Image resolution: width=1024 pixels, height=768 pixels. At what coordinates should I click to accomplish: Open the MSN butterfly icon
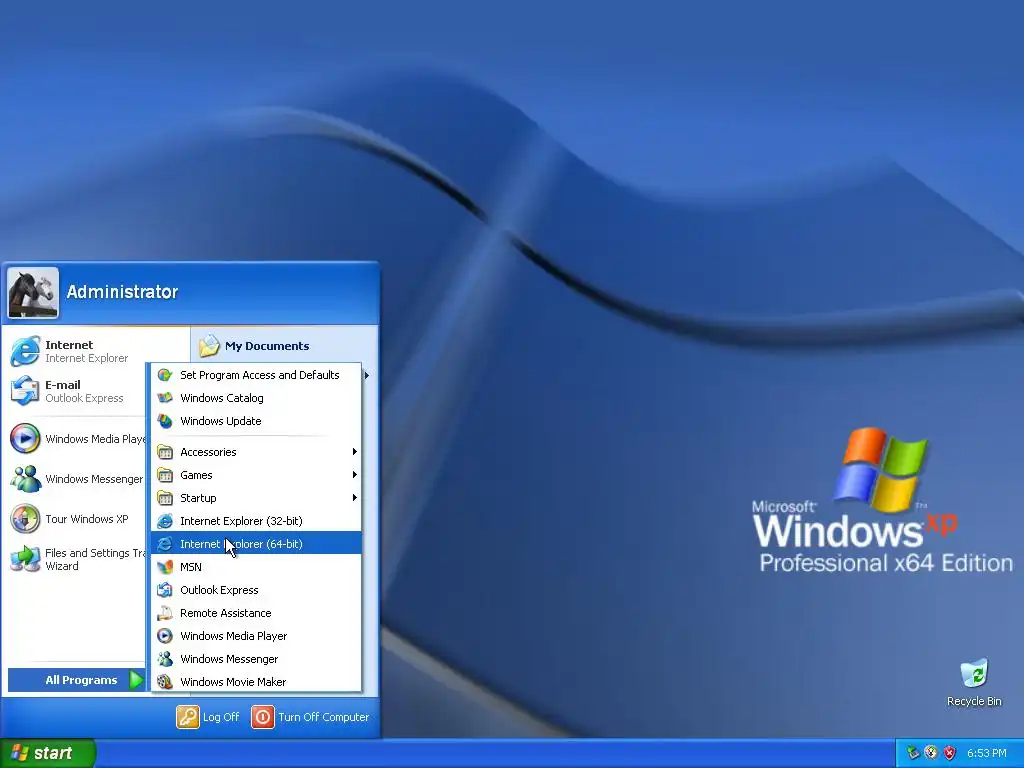click(165, 567)
